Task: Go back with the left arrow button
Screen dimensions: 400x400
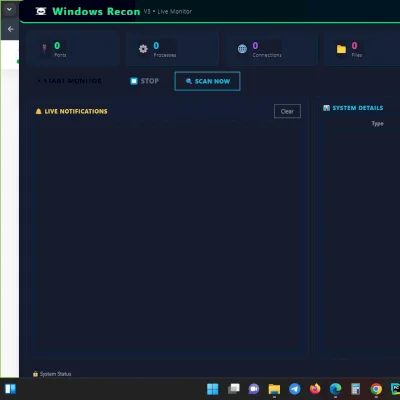Action: click(10, 29)
